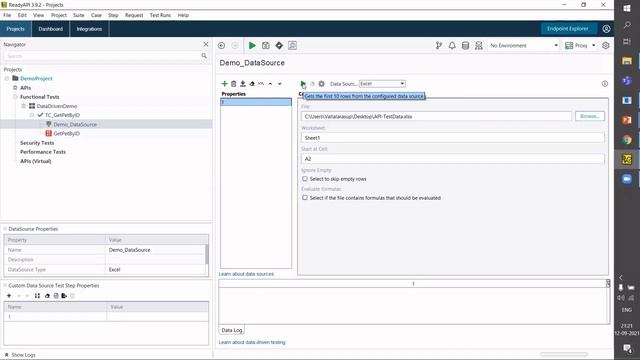Click the framed icon after the diamond
The height and width of the screenshot is (360, 640).
[x=292, y=45]
